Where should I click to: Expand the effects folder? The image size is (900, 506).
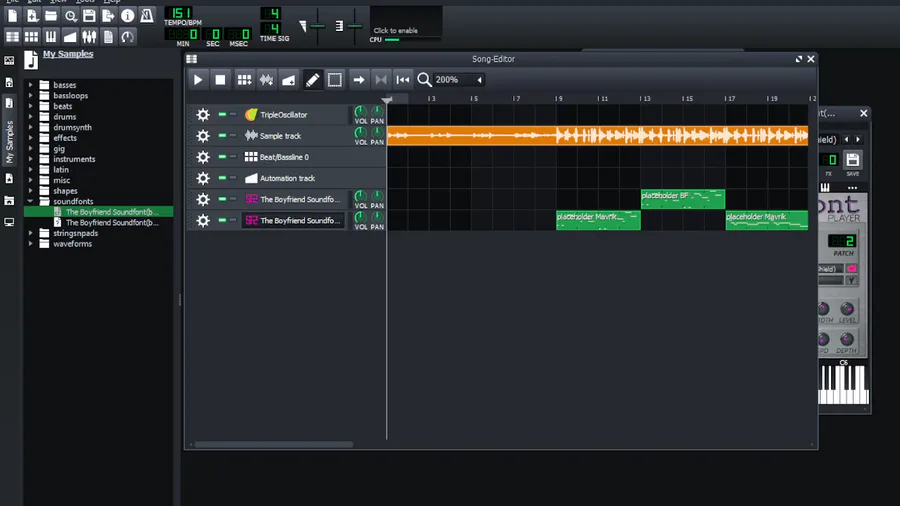click(x=30, y=138)
